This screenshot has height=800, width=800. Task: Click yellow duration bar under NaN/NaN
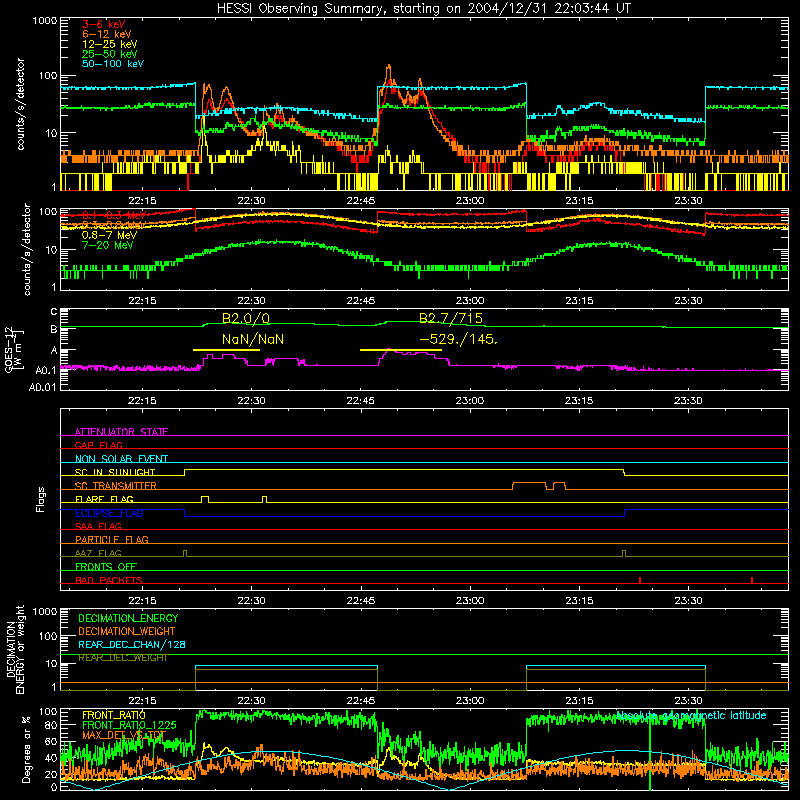point(227,350)
